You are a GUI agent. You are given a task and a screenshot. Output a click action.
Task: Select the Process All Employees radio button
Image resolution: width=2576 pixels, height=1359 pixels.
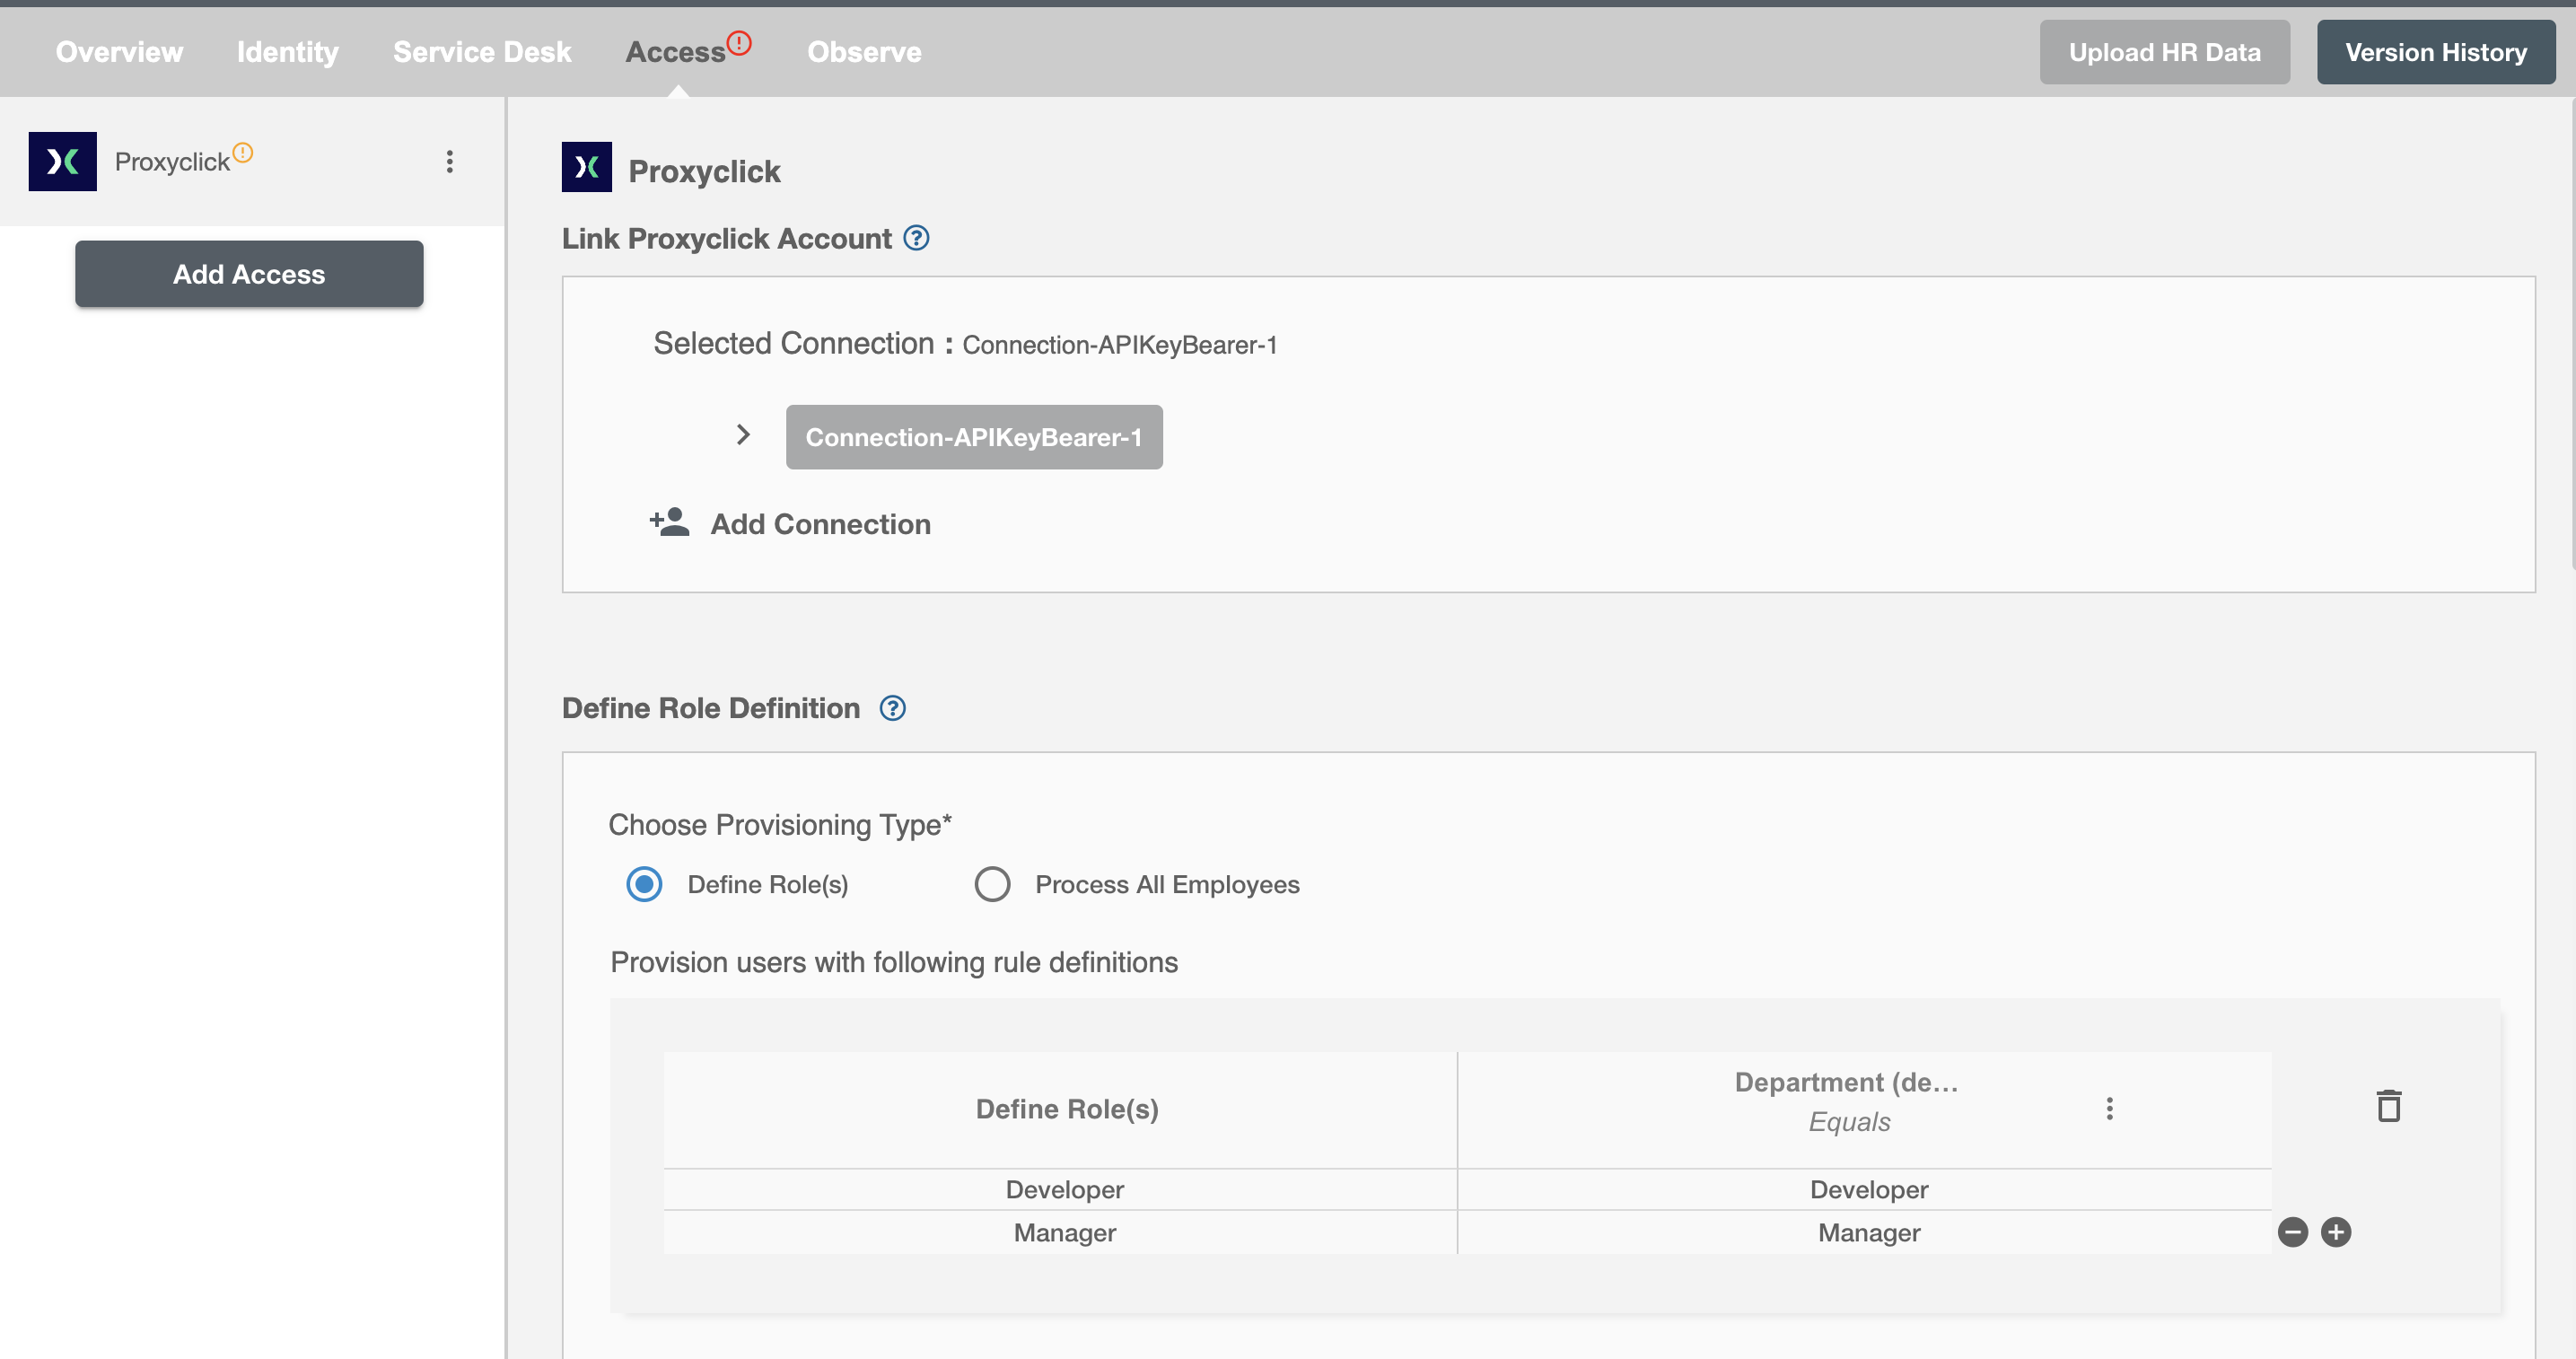[x=992, y=884]
